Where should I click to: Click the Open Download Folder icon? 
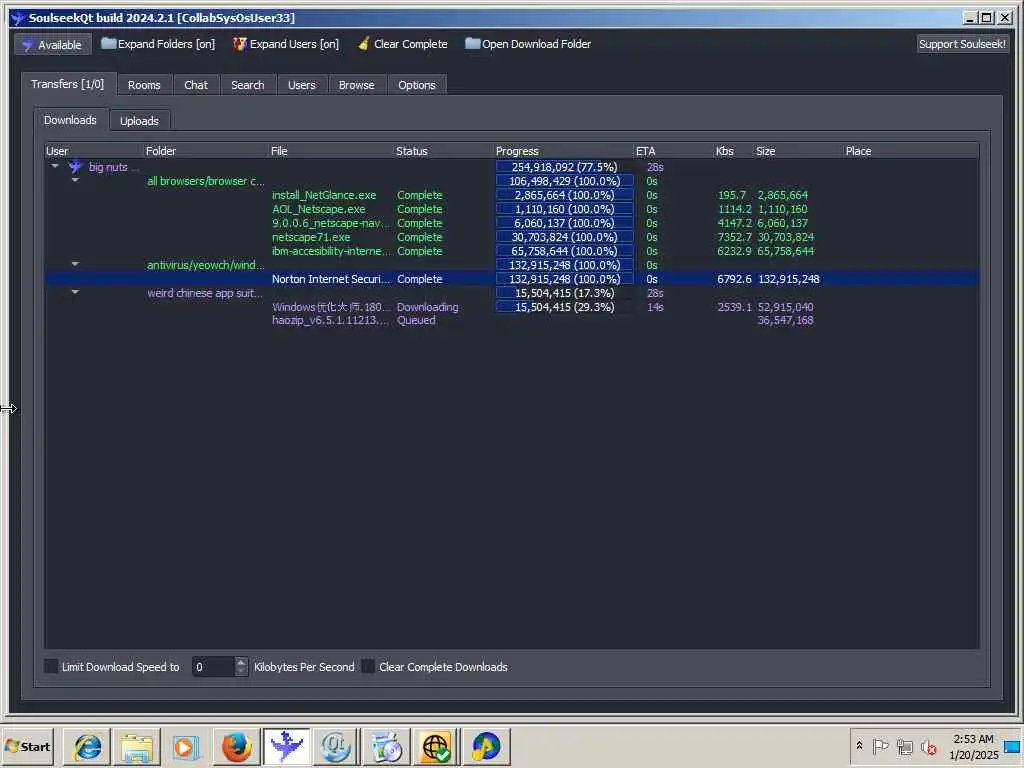472,44
